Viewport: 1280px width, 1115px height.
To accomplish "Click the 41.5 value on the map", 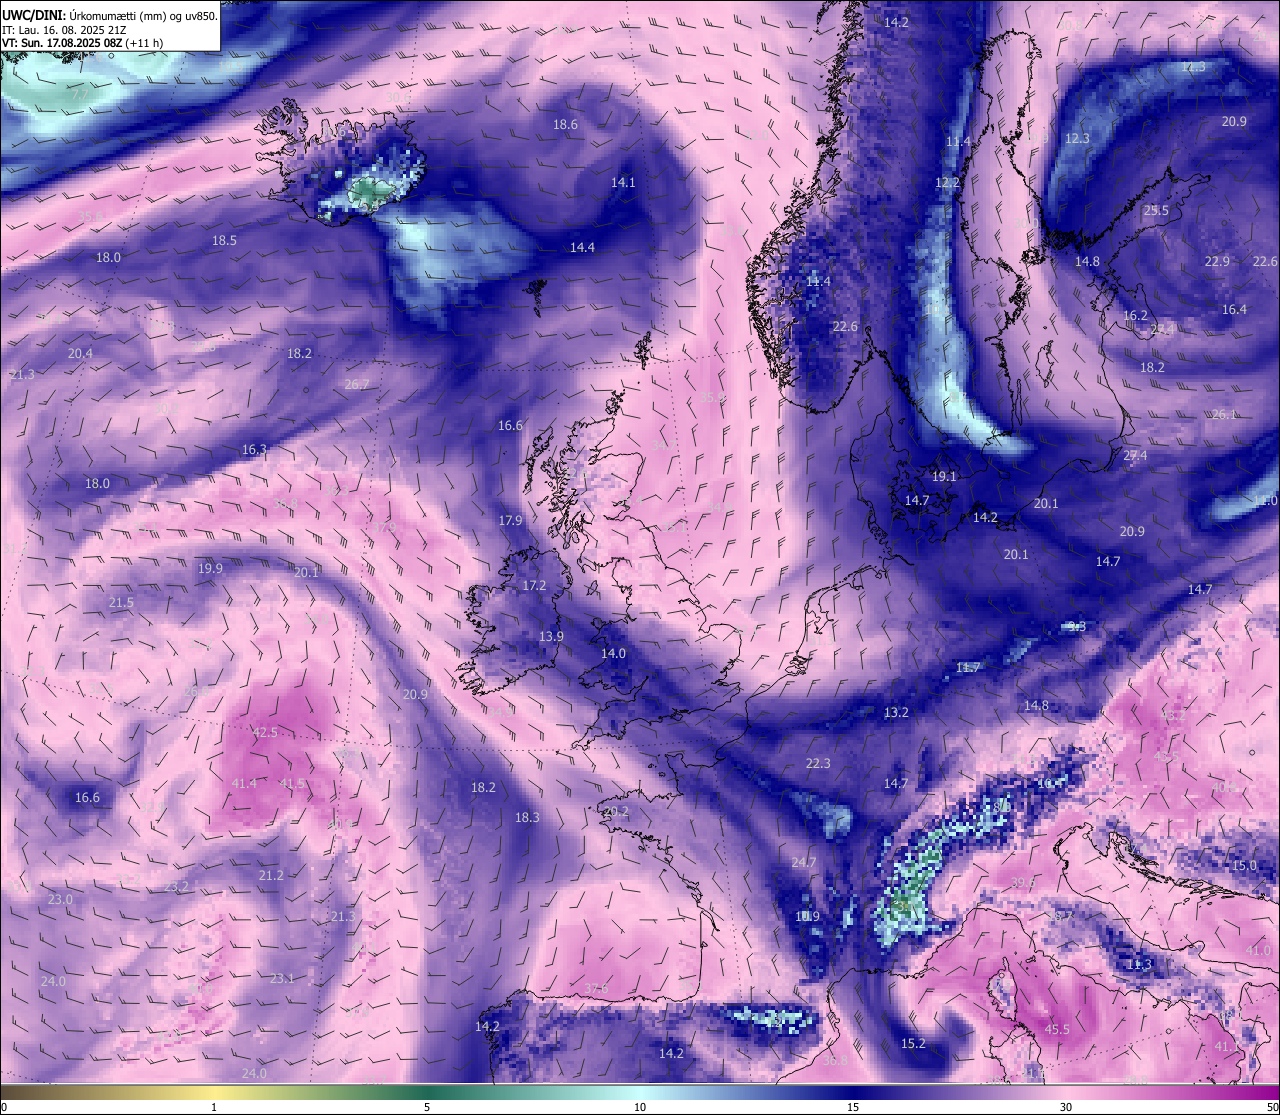I will 292,783.
